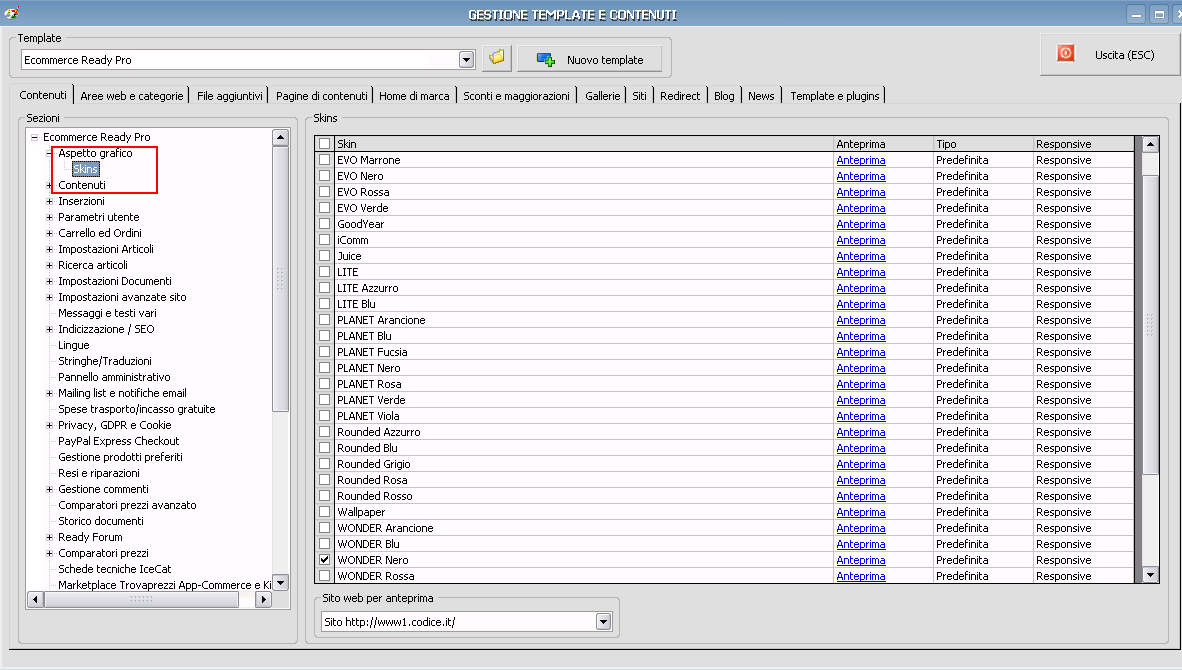The width and height of the screenshot is (1182, 670).
Task: Check the PLANET Fucsia skin checkbox
Action: tap(324, 352)
